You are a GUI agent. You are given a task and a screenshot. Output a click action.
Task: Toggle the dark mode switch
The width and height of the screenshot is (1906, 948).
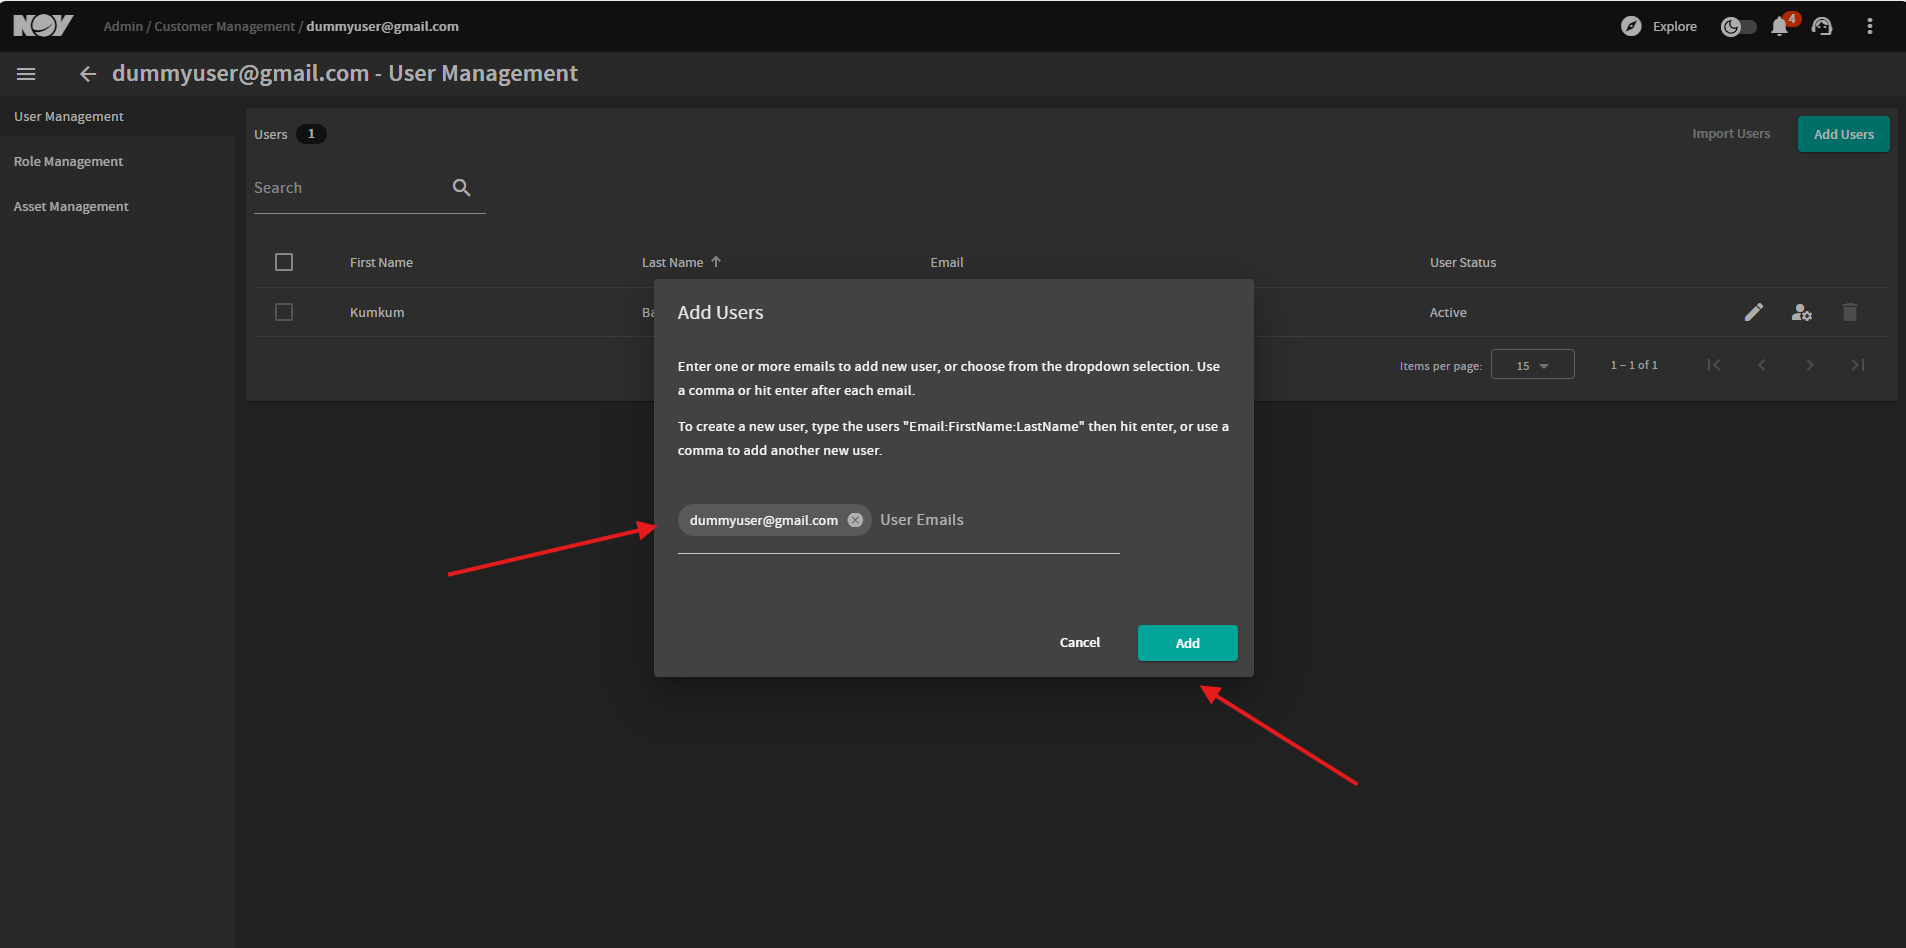point(1738,27)
